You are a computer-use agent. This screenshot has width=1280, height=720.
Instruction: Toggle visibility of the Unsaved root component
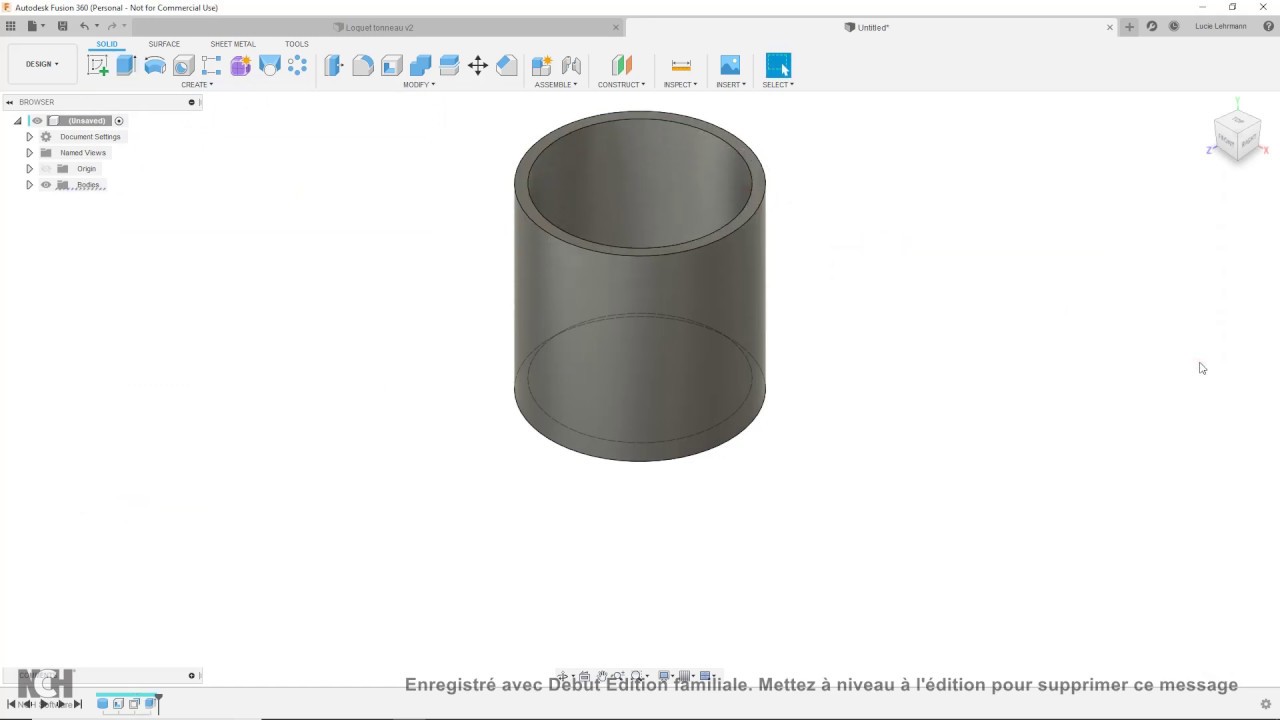(x=37, y=121)
